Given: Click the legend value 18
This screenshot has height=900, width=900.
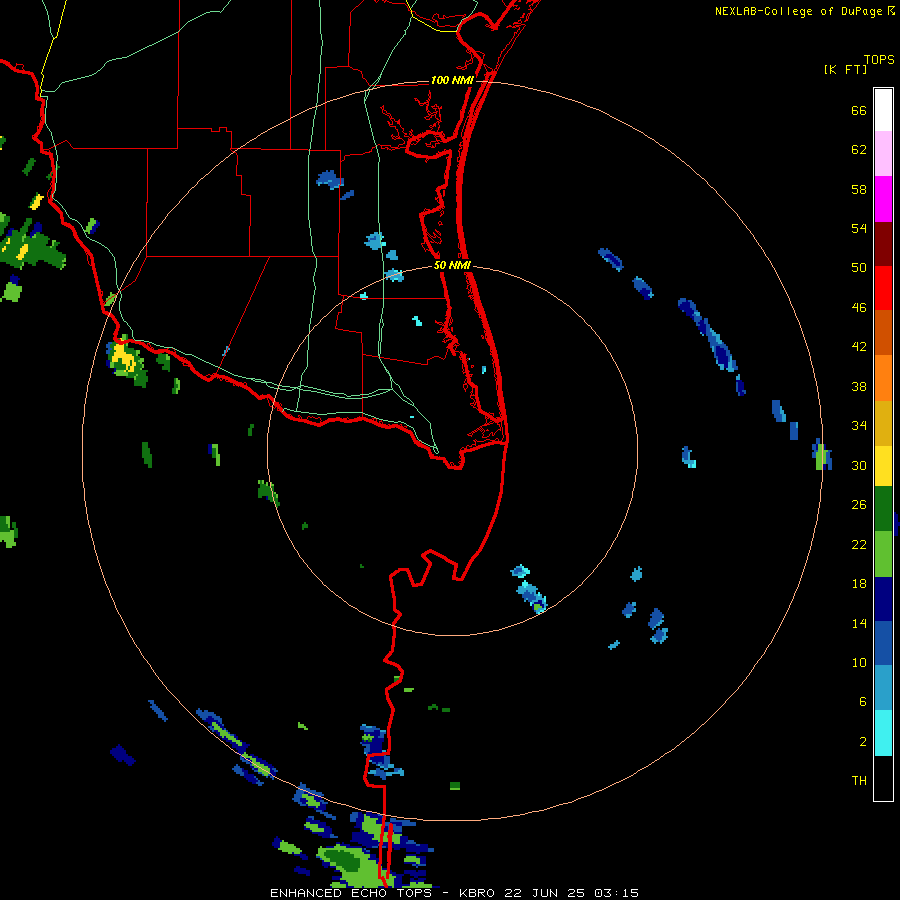Looking at the screenshot, I should pos(859,584).
